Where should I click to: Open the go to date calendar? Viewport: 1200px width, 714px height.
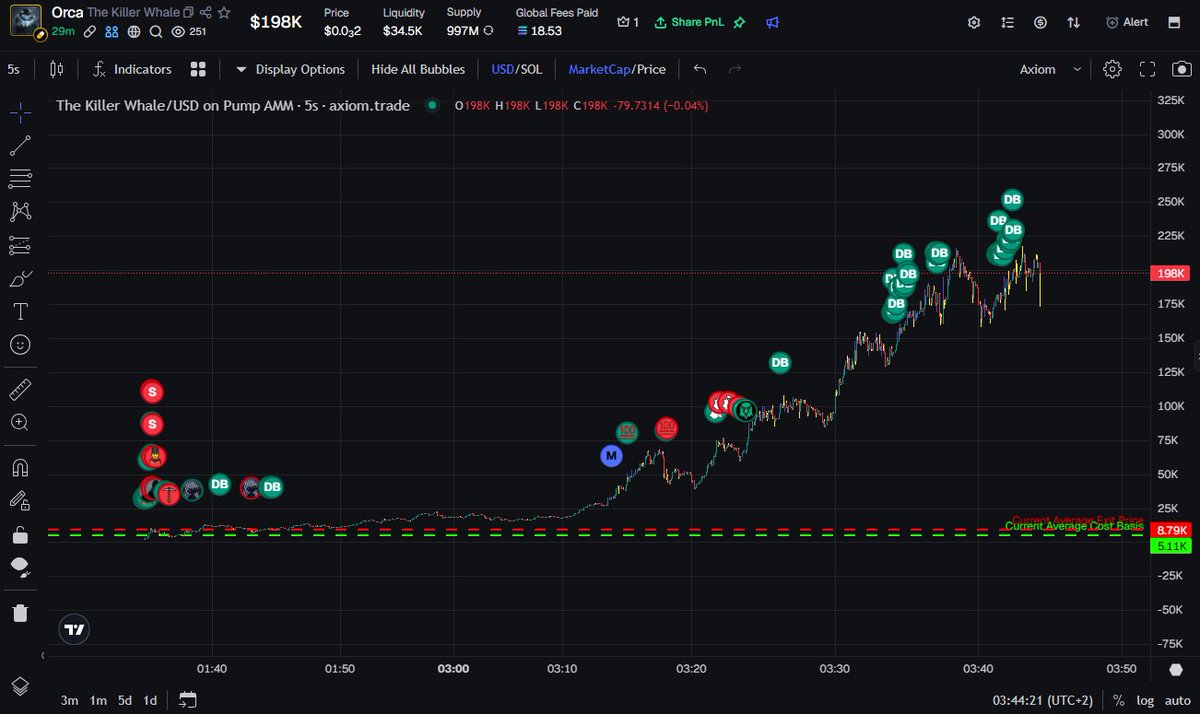click(188, 700)
